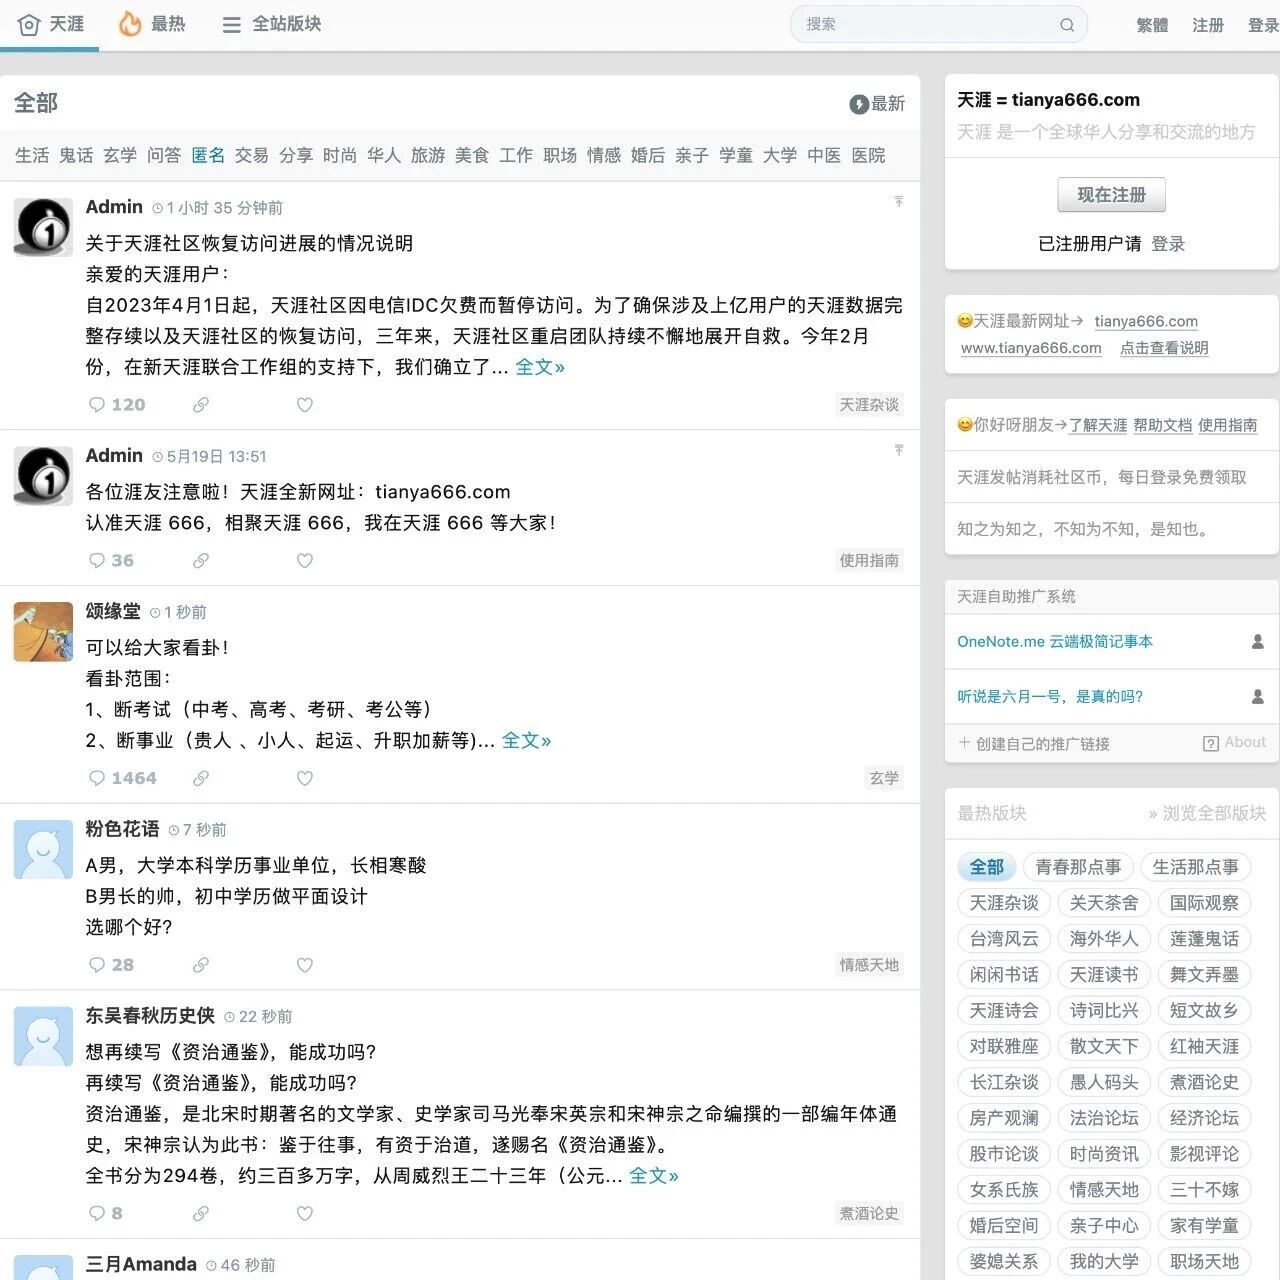1280x1280 pixels.
Task: Click 登录 link in the signup panel
Action: [x=1168, y=244]
